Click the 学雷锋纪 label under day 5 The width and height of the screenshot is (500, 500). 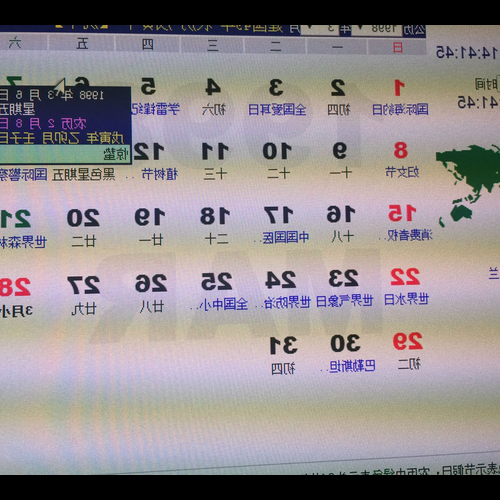[x=155, y=109]
